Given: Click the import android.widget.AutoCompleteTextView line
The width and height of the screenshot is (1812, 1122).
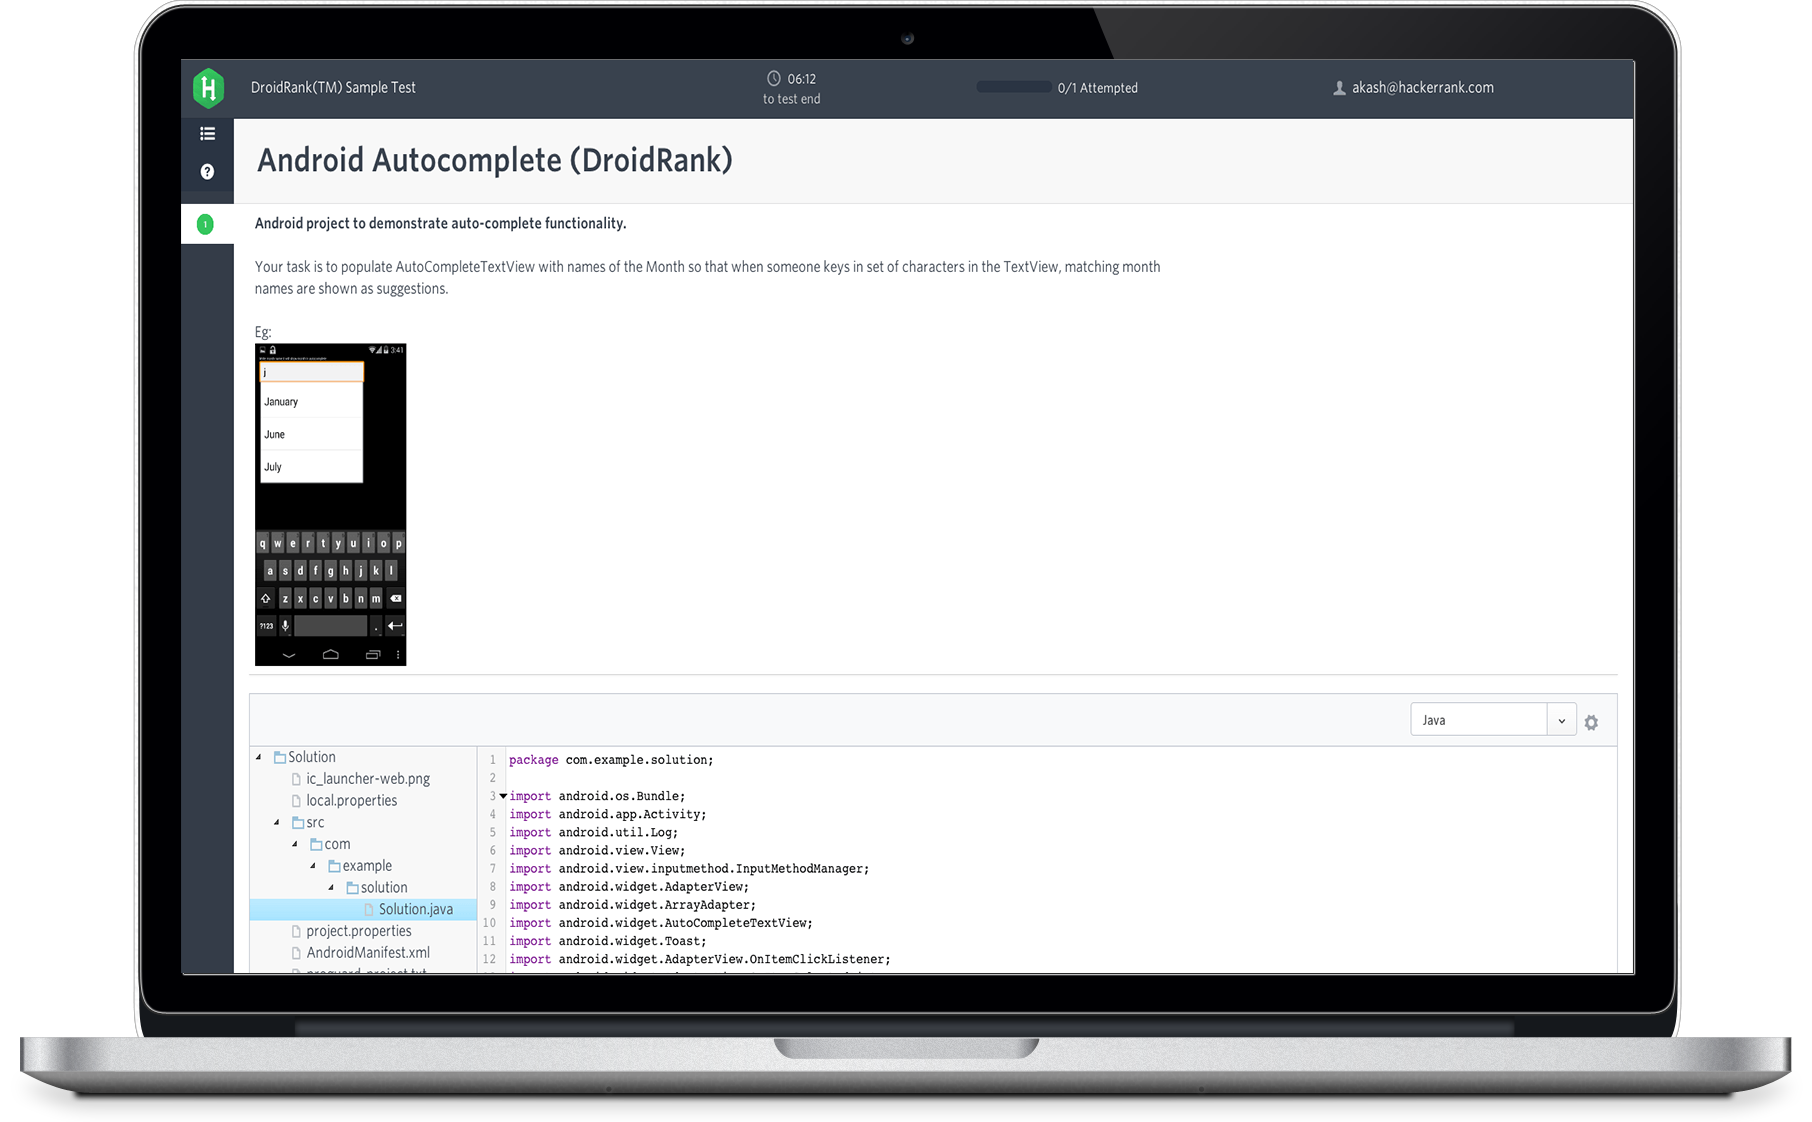Looking at the screenshot, I should tap(661, 924).
